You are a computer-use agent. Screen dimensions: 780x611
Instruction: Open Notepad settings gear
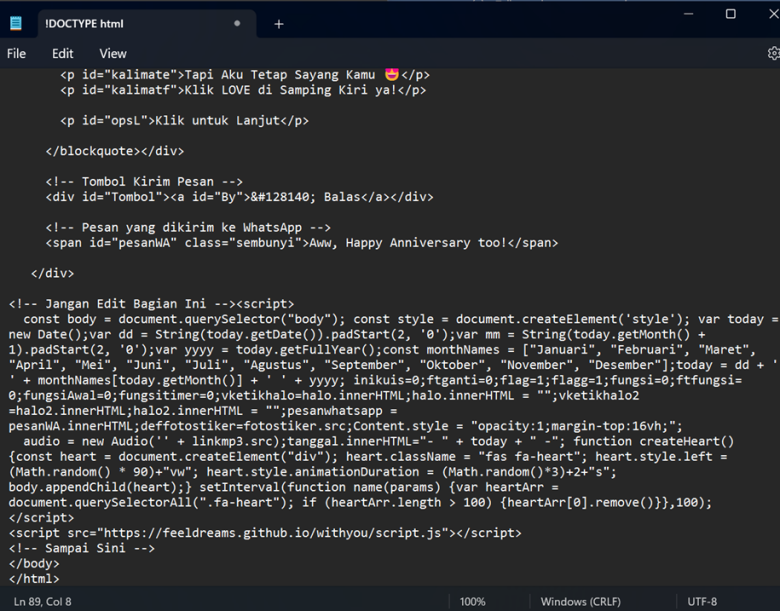click(x=773, y=53)
